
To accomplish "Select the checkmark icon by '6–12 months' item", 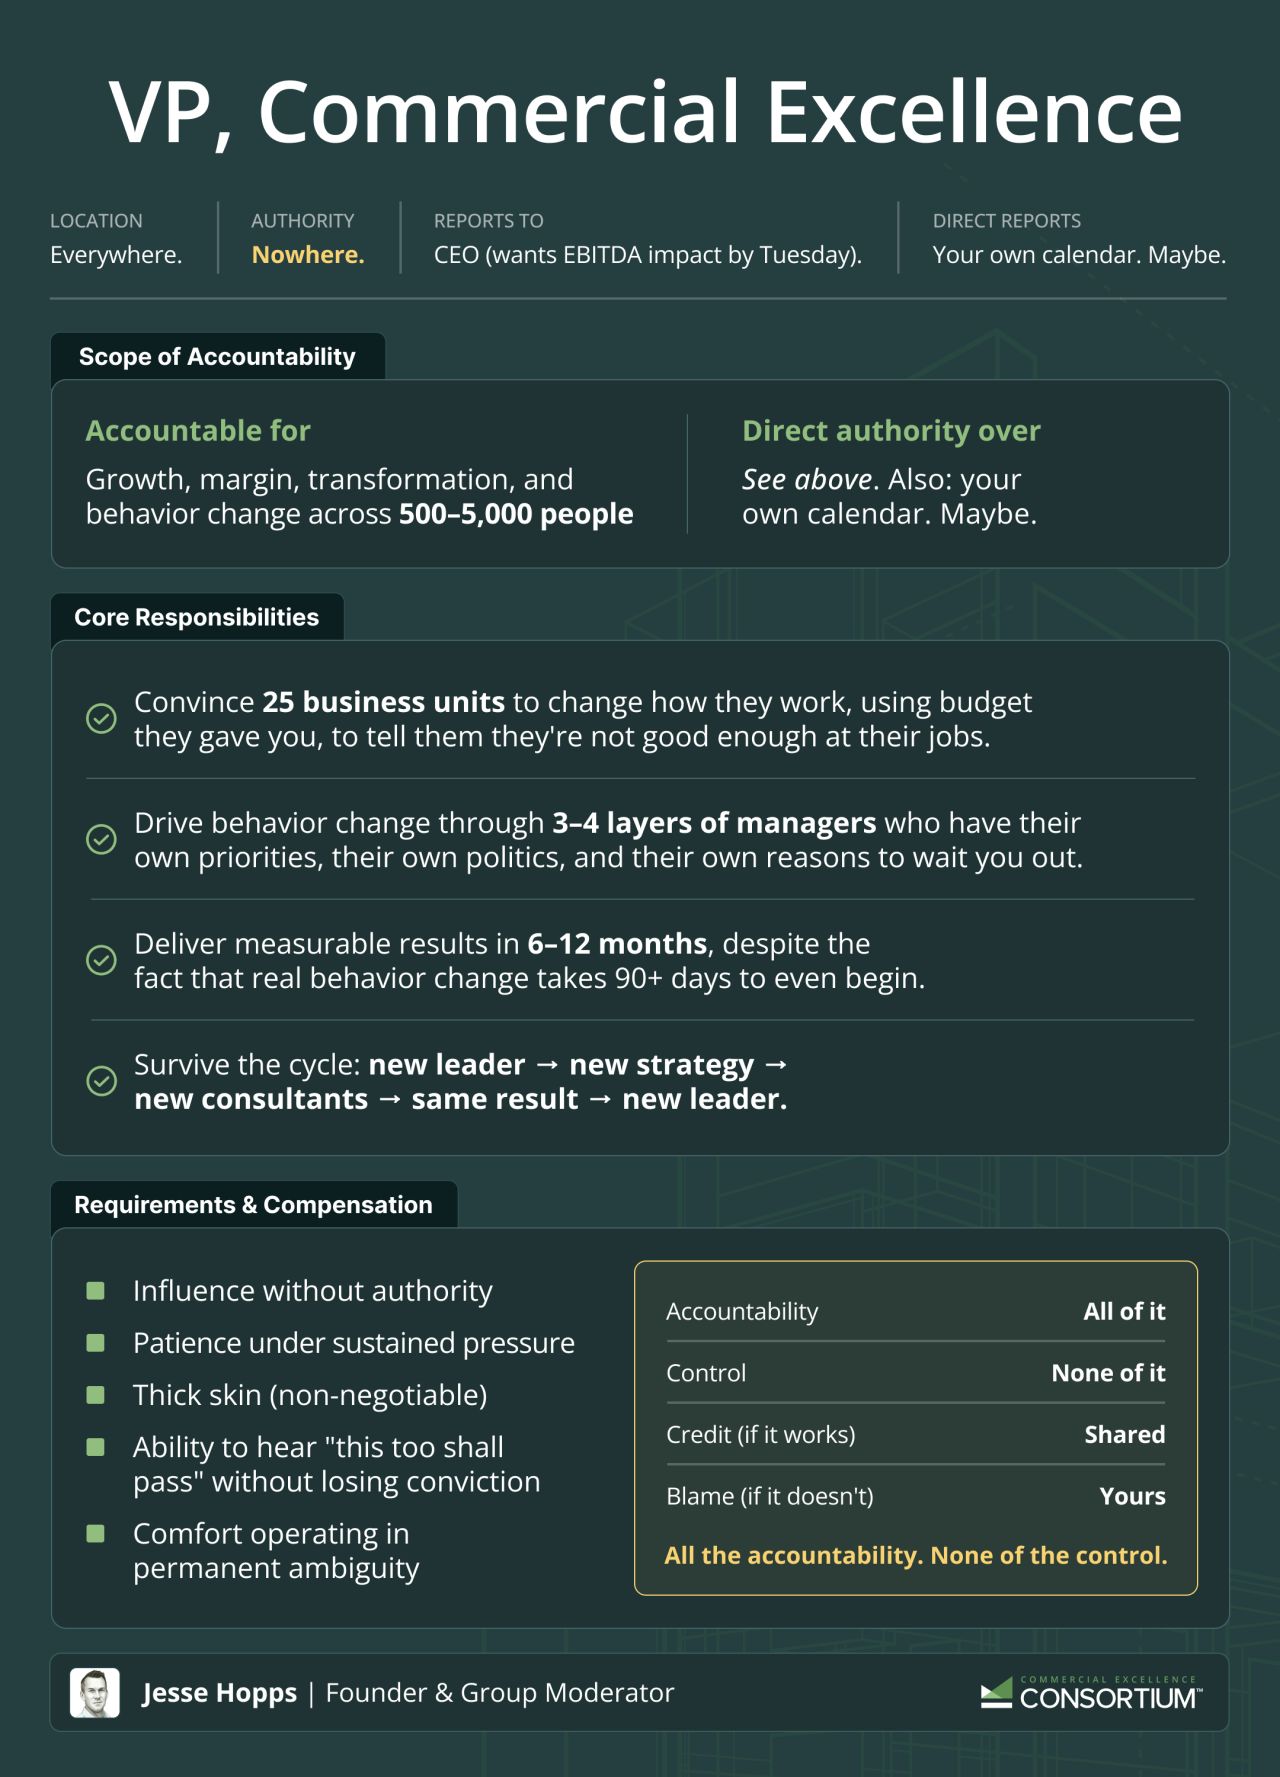I will [x=101, y=960].
